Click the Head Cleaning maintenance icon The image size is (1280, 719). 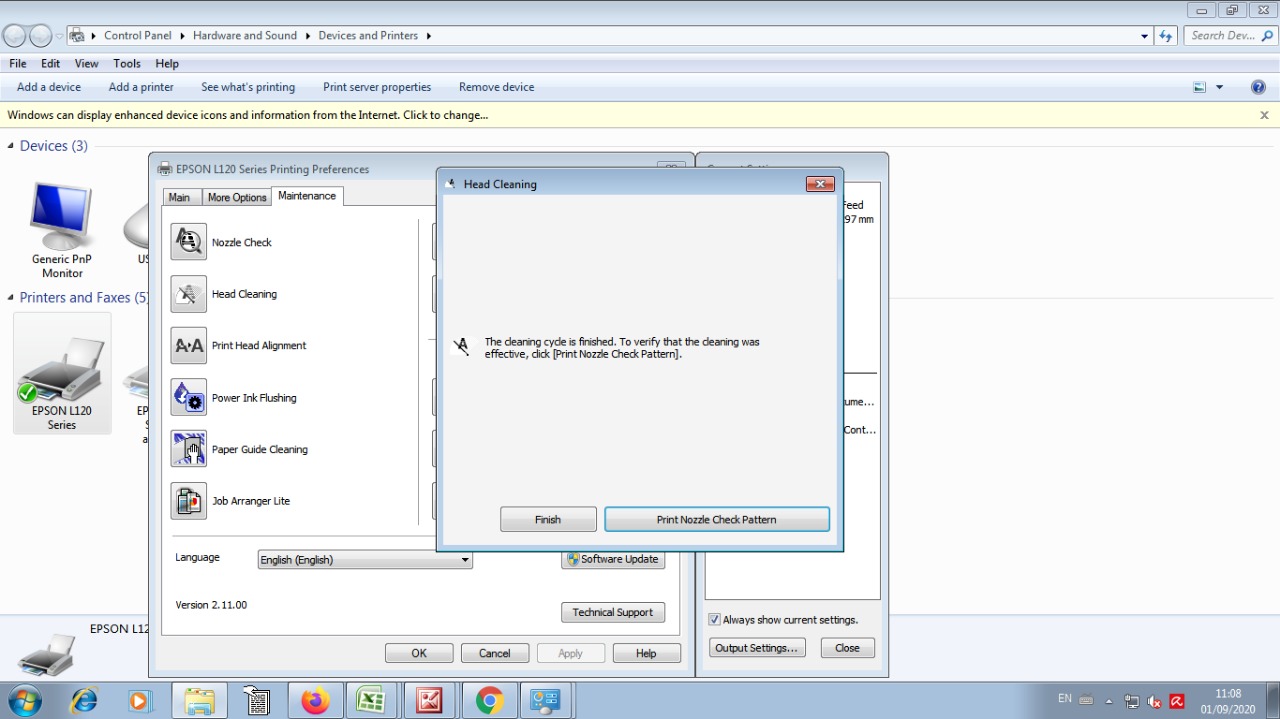(x=189, y=294)
